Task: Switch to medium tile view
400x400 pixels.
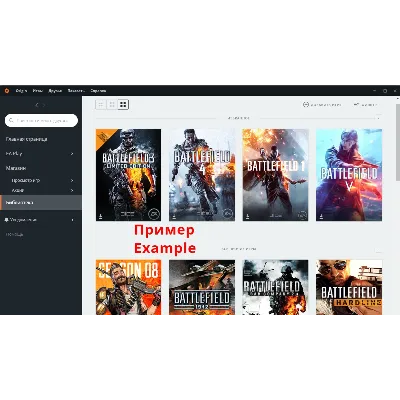Action: (x=112, y=105)
